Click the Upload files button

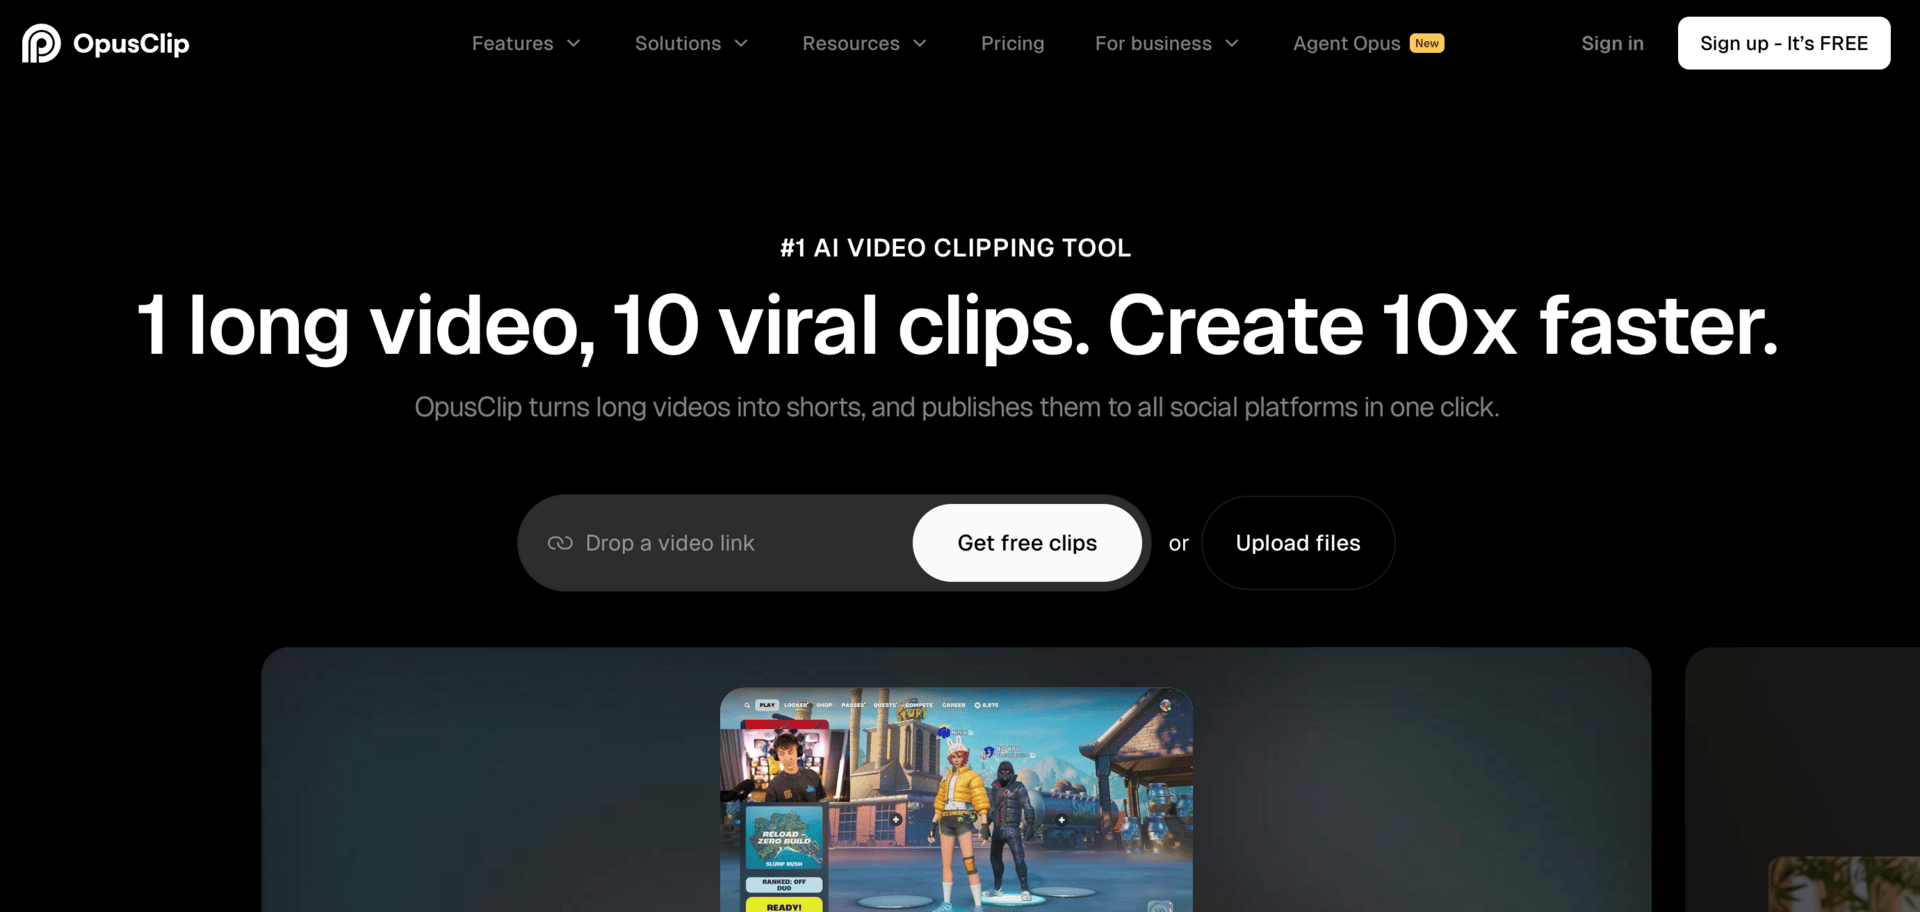pos(1298,543)
